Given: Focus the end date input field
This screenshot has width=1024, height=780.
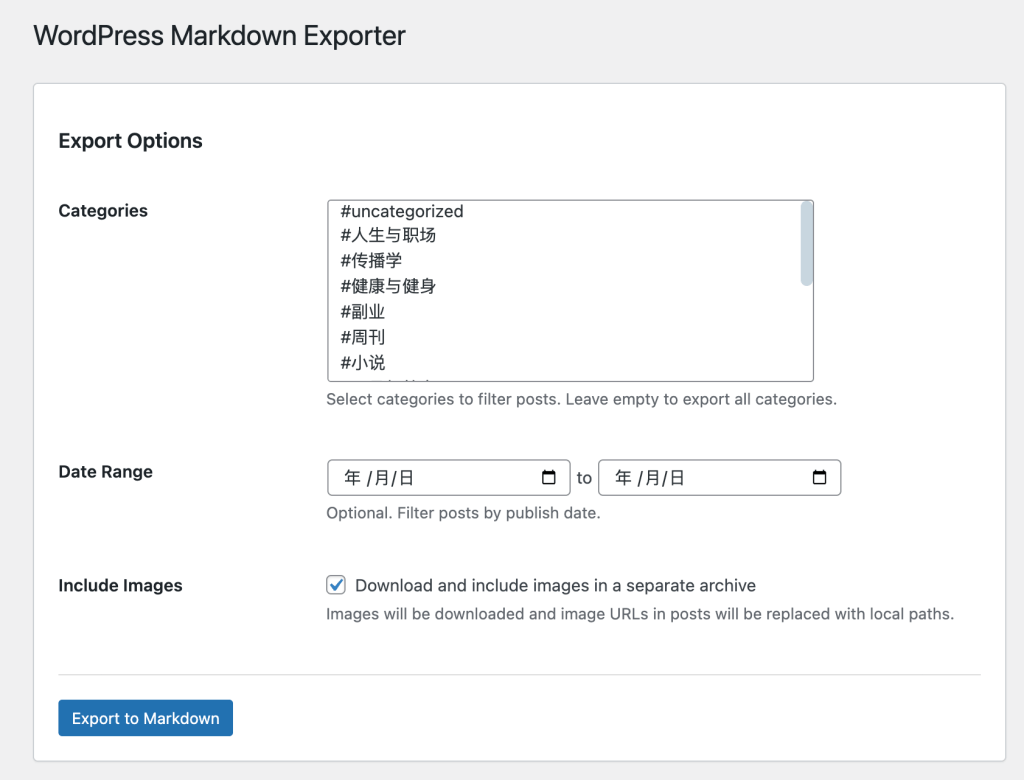Looking at the screenshot, I should (720, 478).
